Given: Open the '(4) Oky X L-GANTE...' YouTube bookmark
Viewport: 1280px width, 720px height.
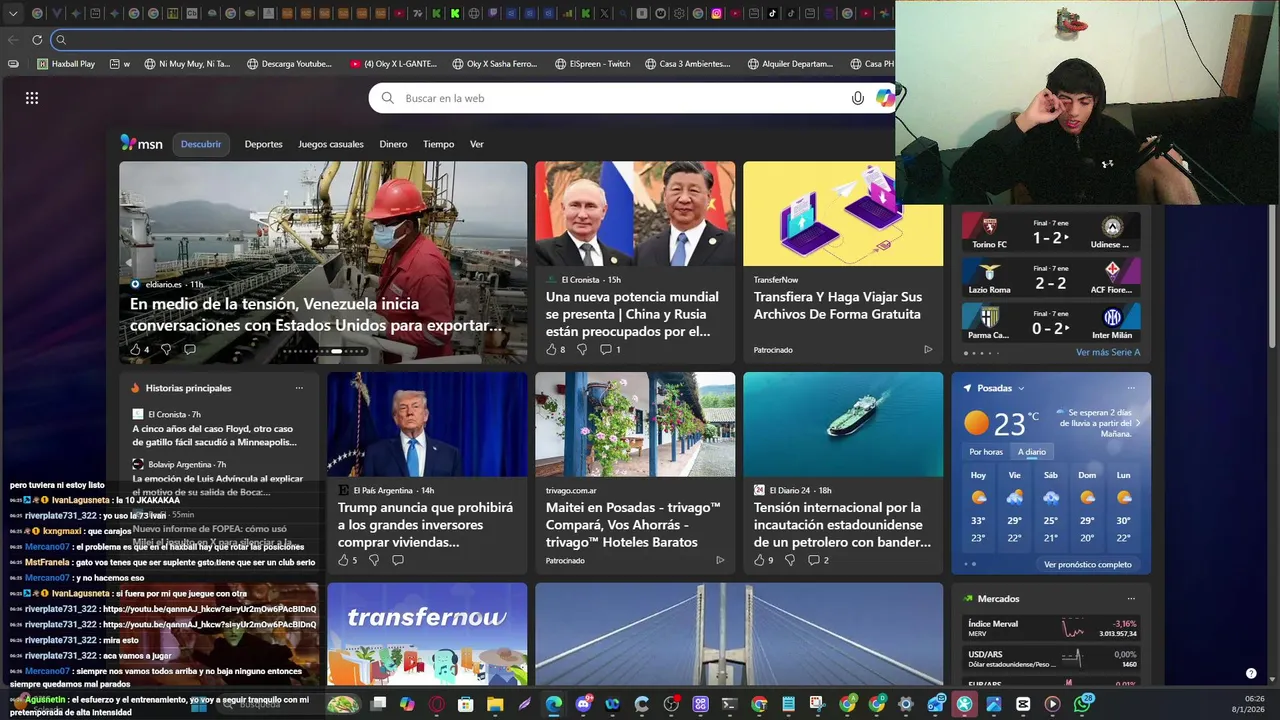Looking at the screenshot, I should pos(393,64).
